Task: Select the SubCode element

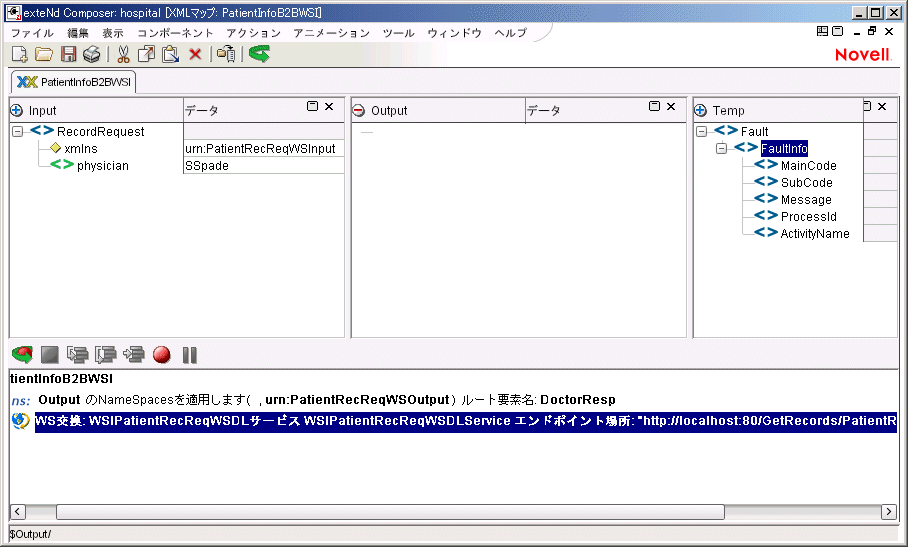Action: tap(807, 182)
